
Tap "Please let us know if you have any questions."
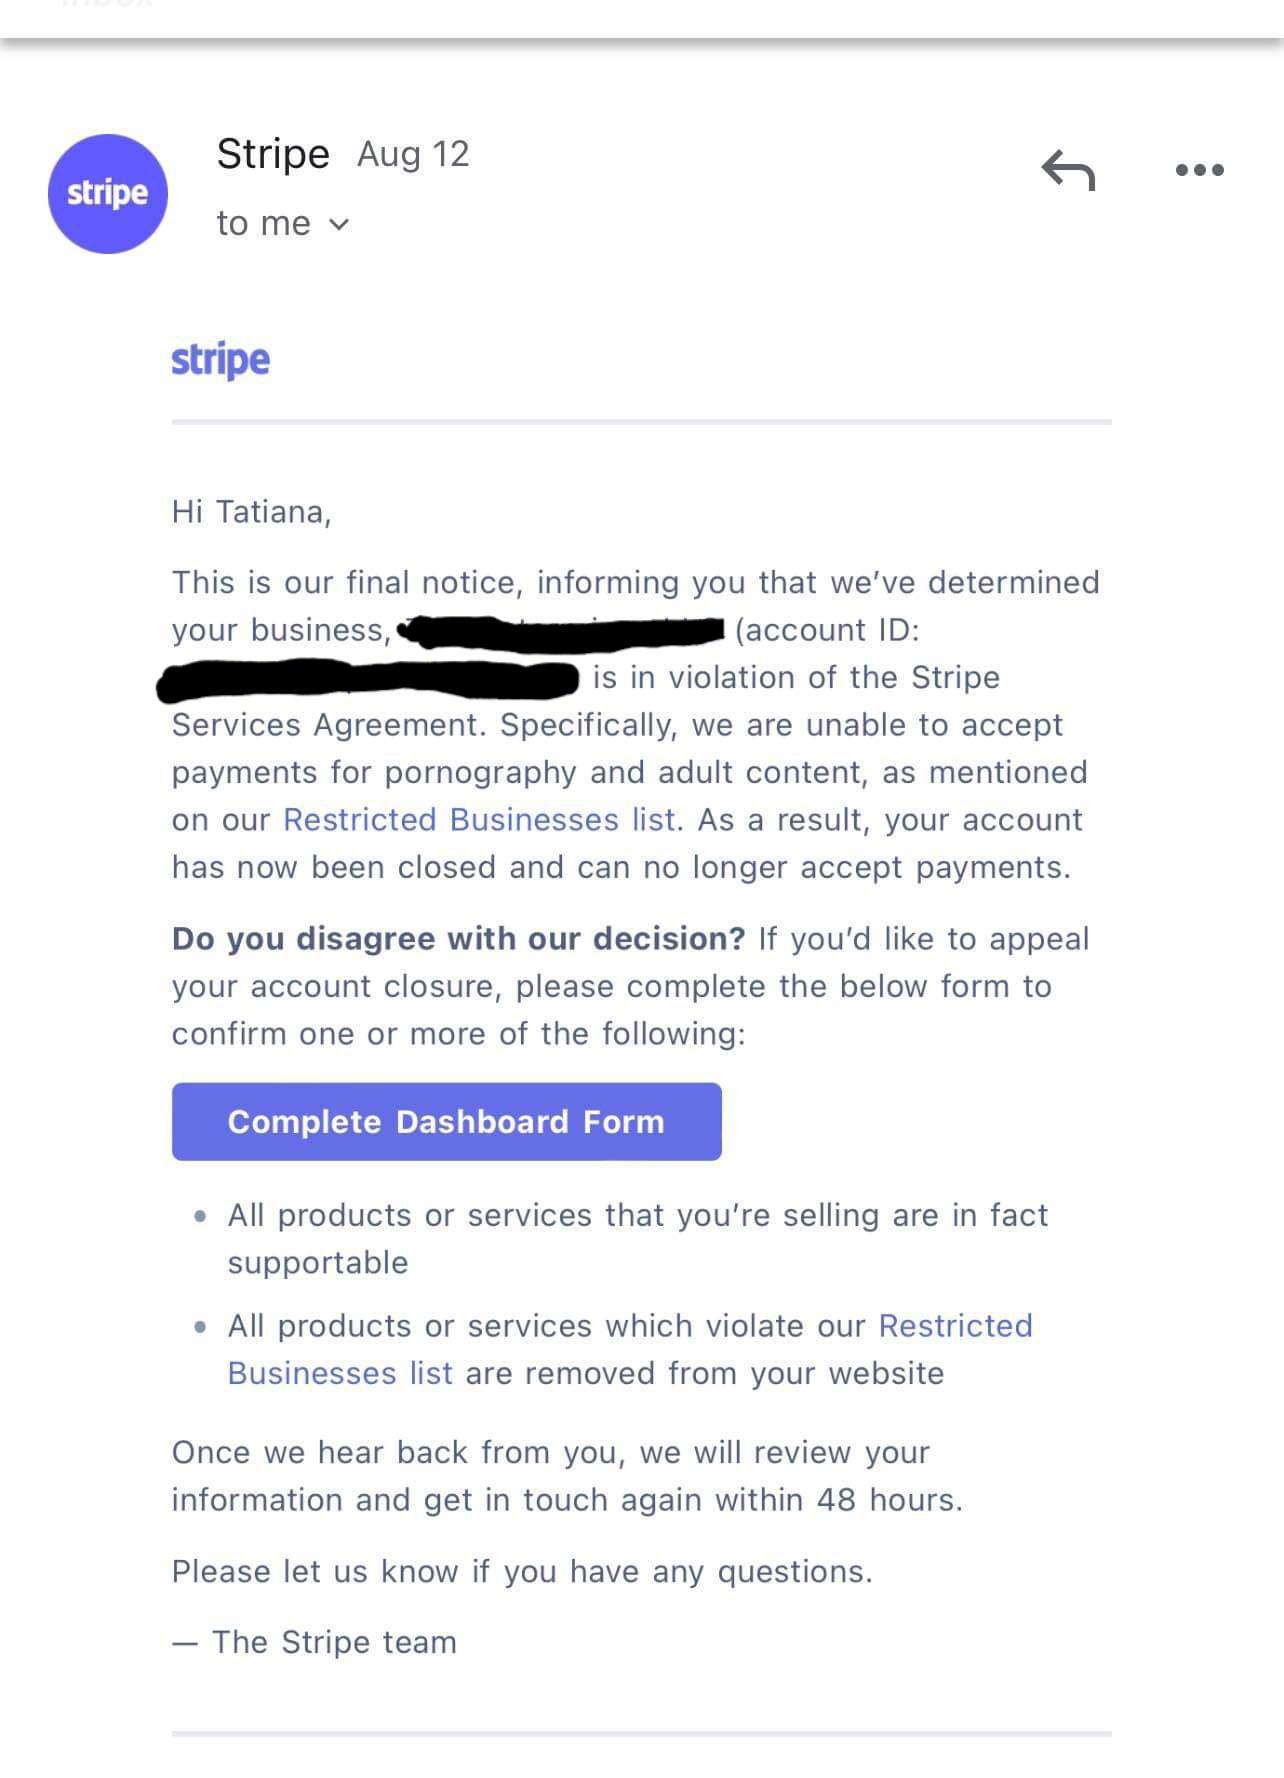click(522, 1572)
